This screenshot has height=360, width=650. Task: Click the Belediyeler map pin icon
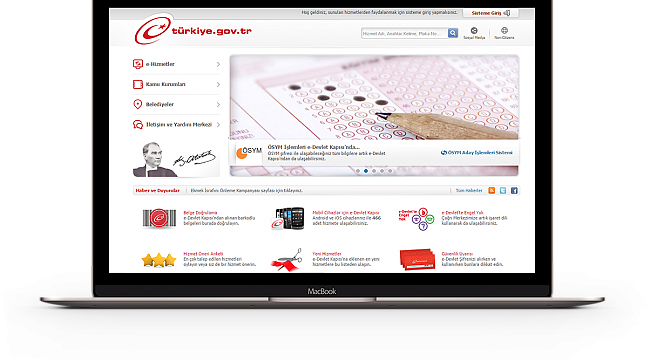coord(138,104)
